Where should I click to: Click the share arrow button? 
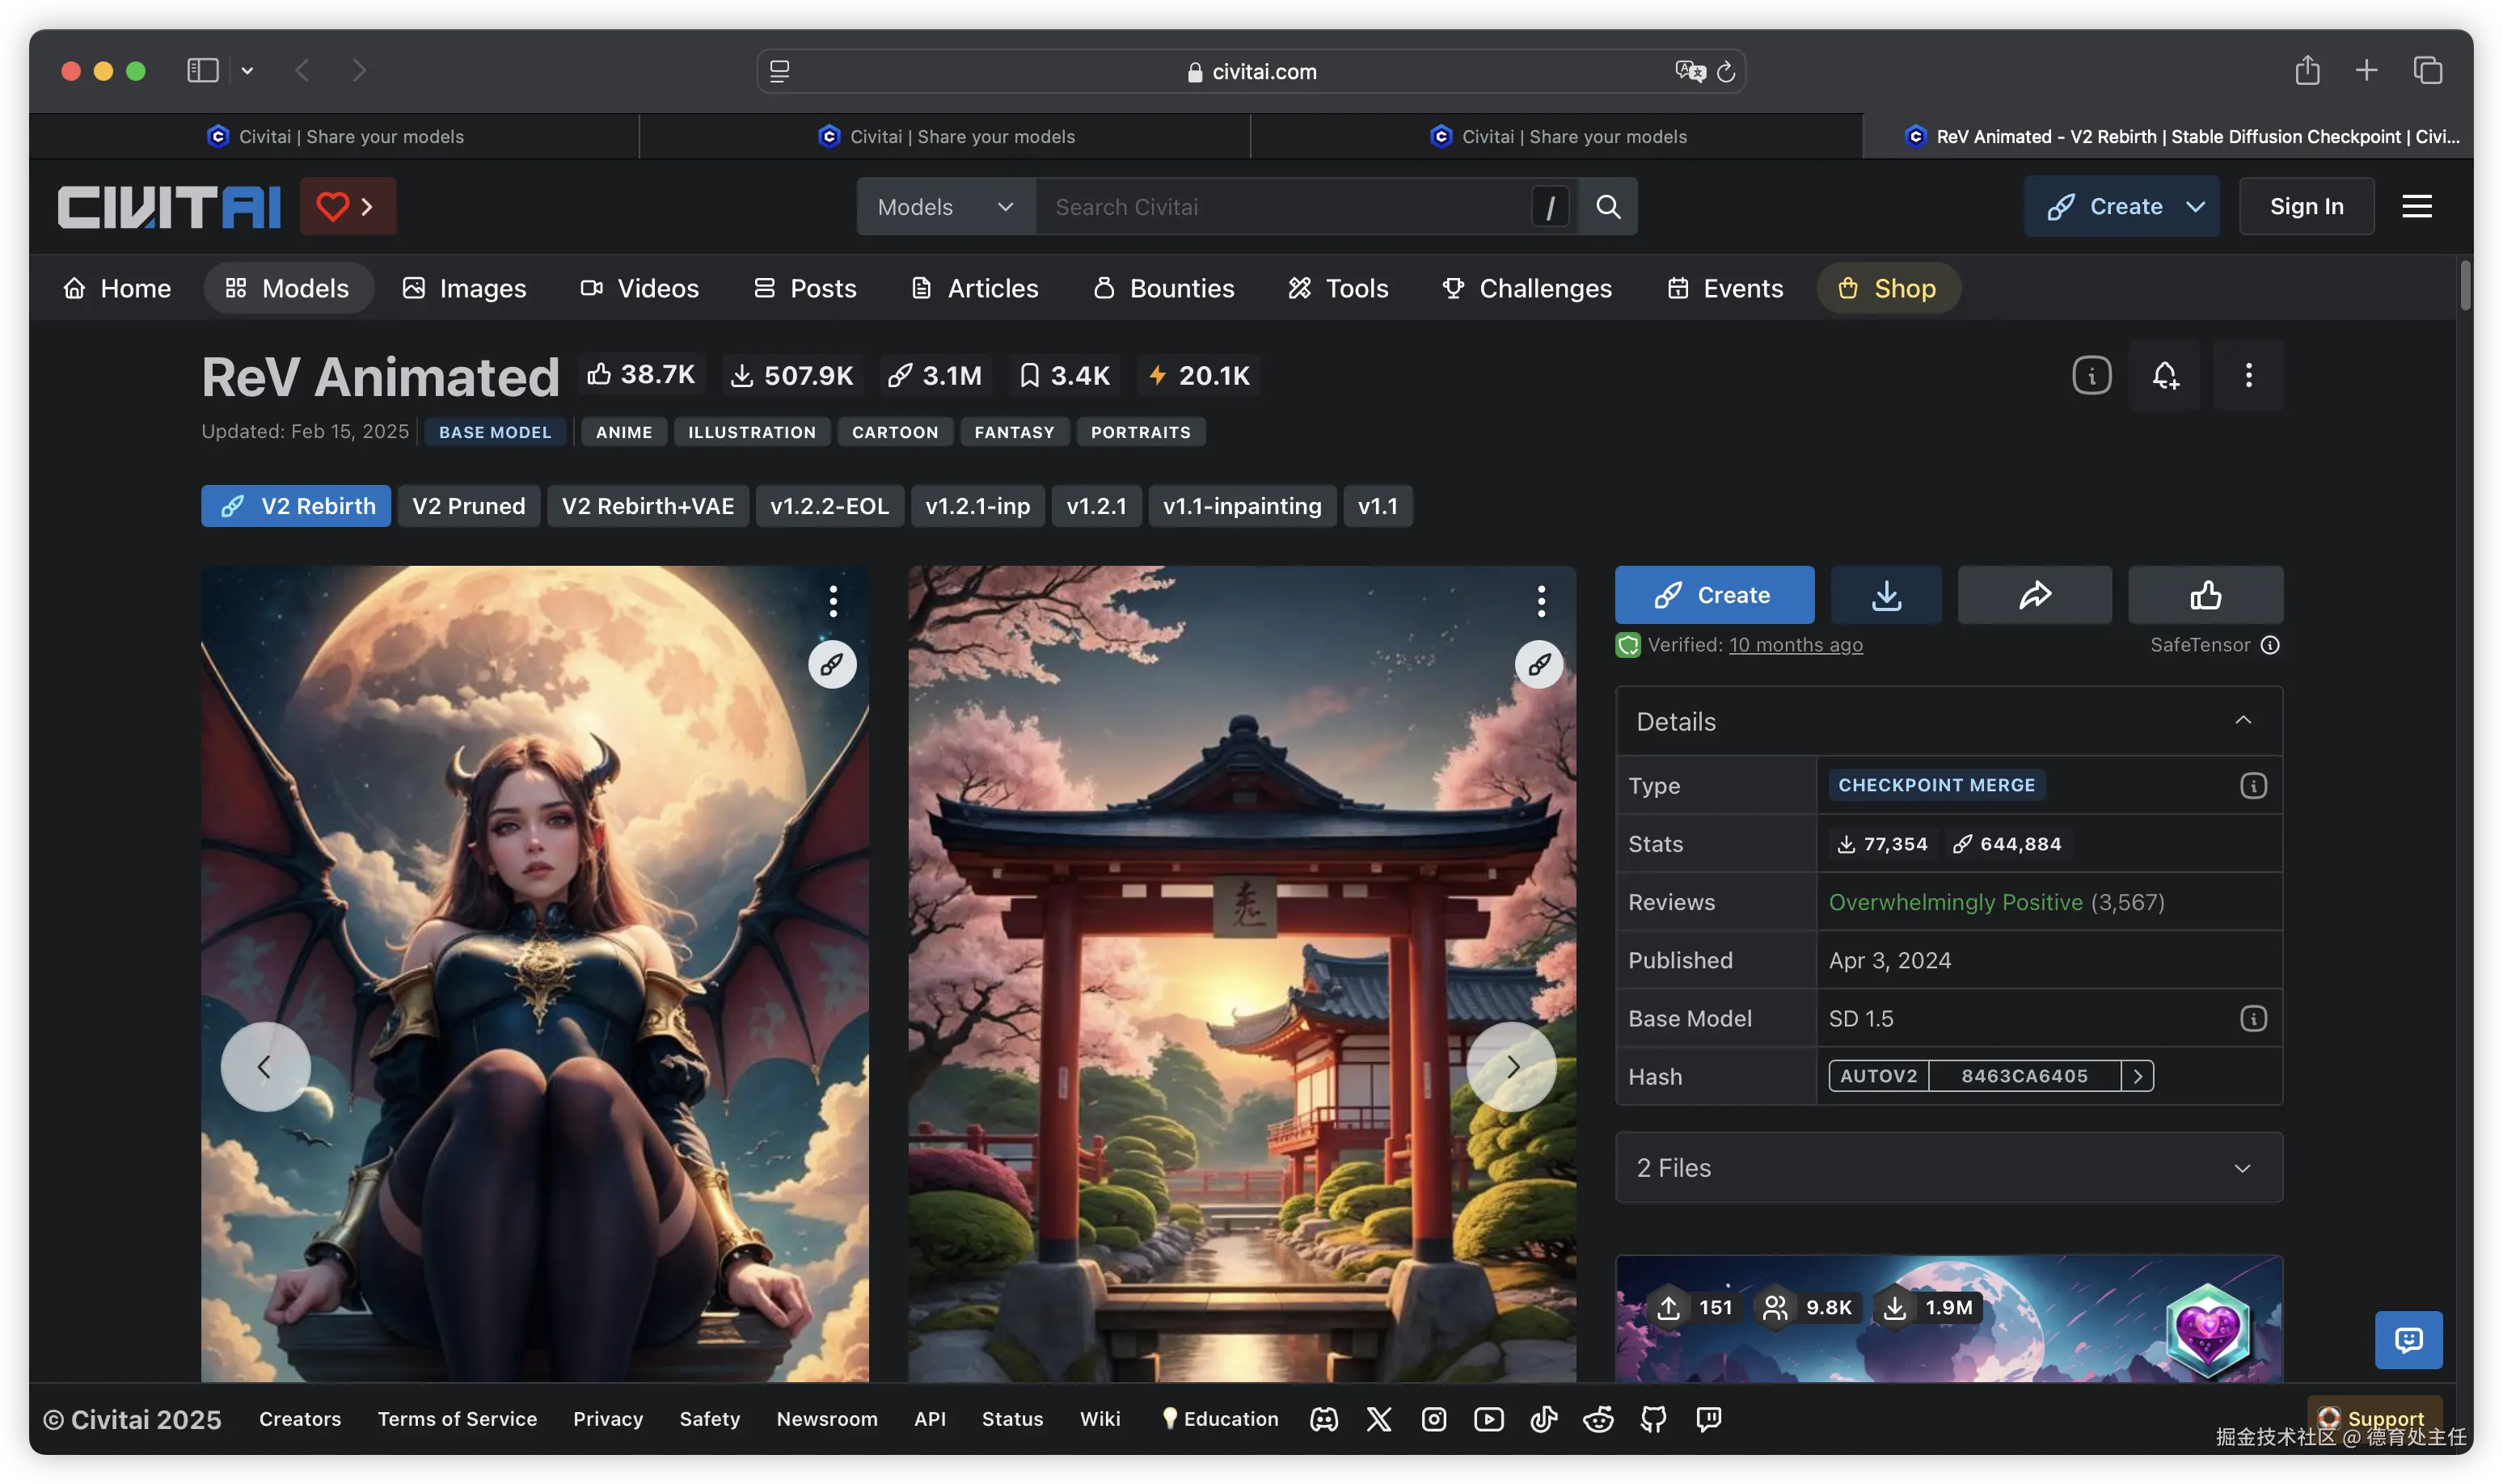point(2034,595)
